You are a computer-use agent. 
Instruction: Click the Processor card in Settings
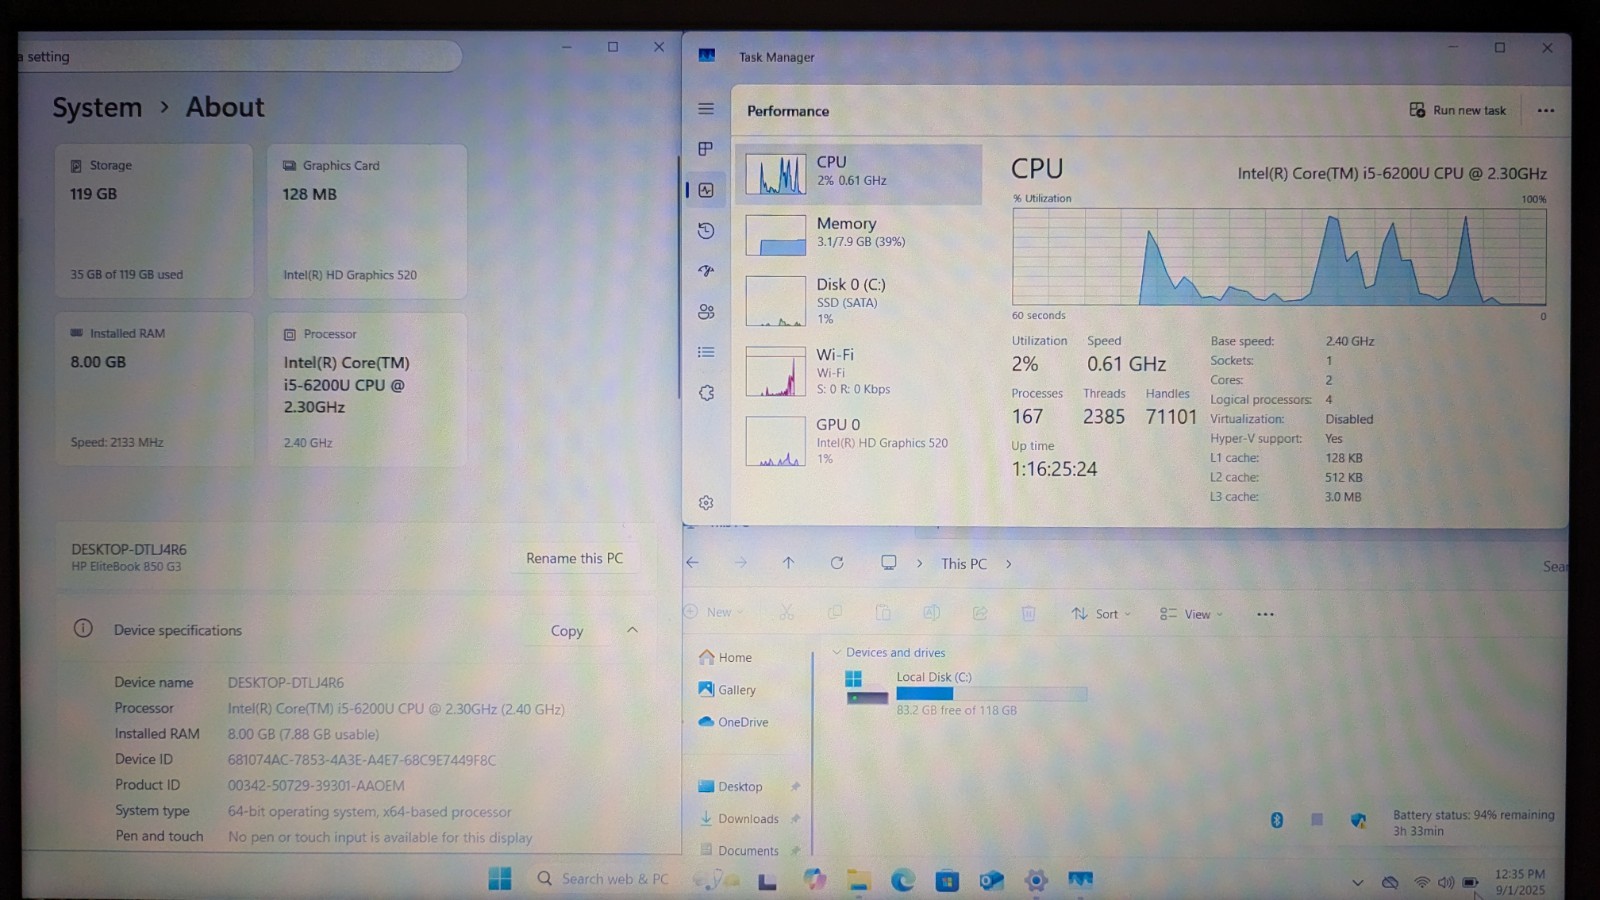click(x=367, y=388)
